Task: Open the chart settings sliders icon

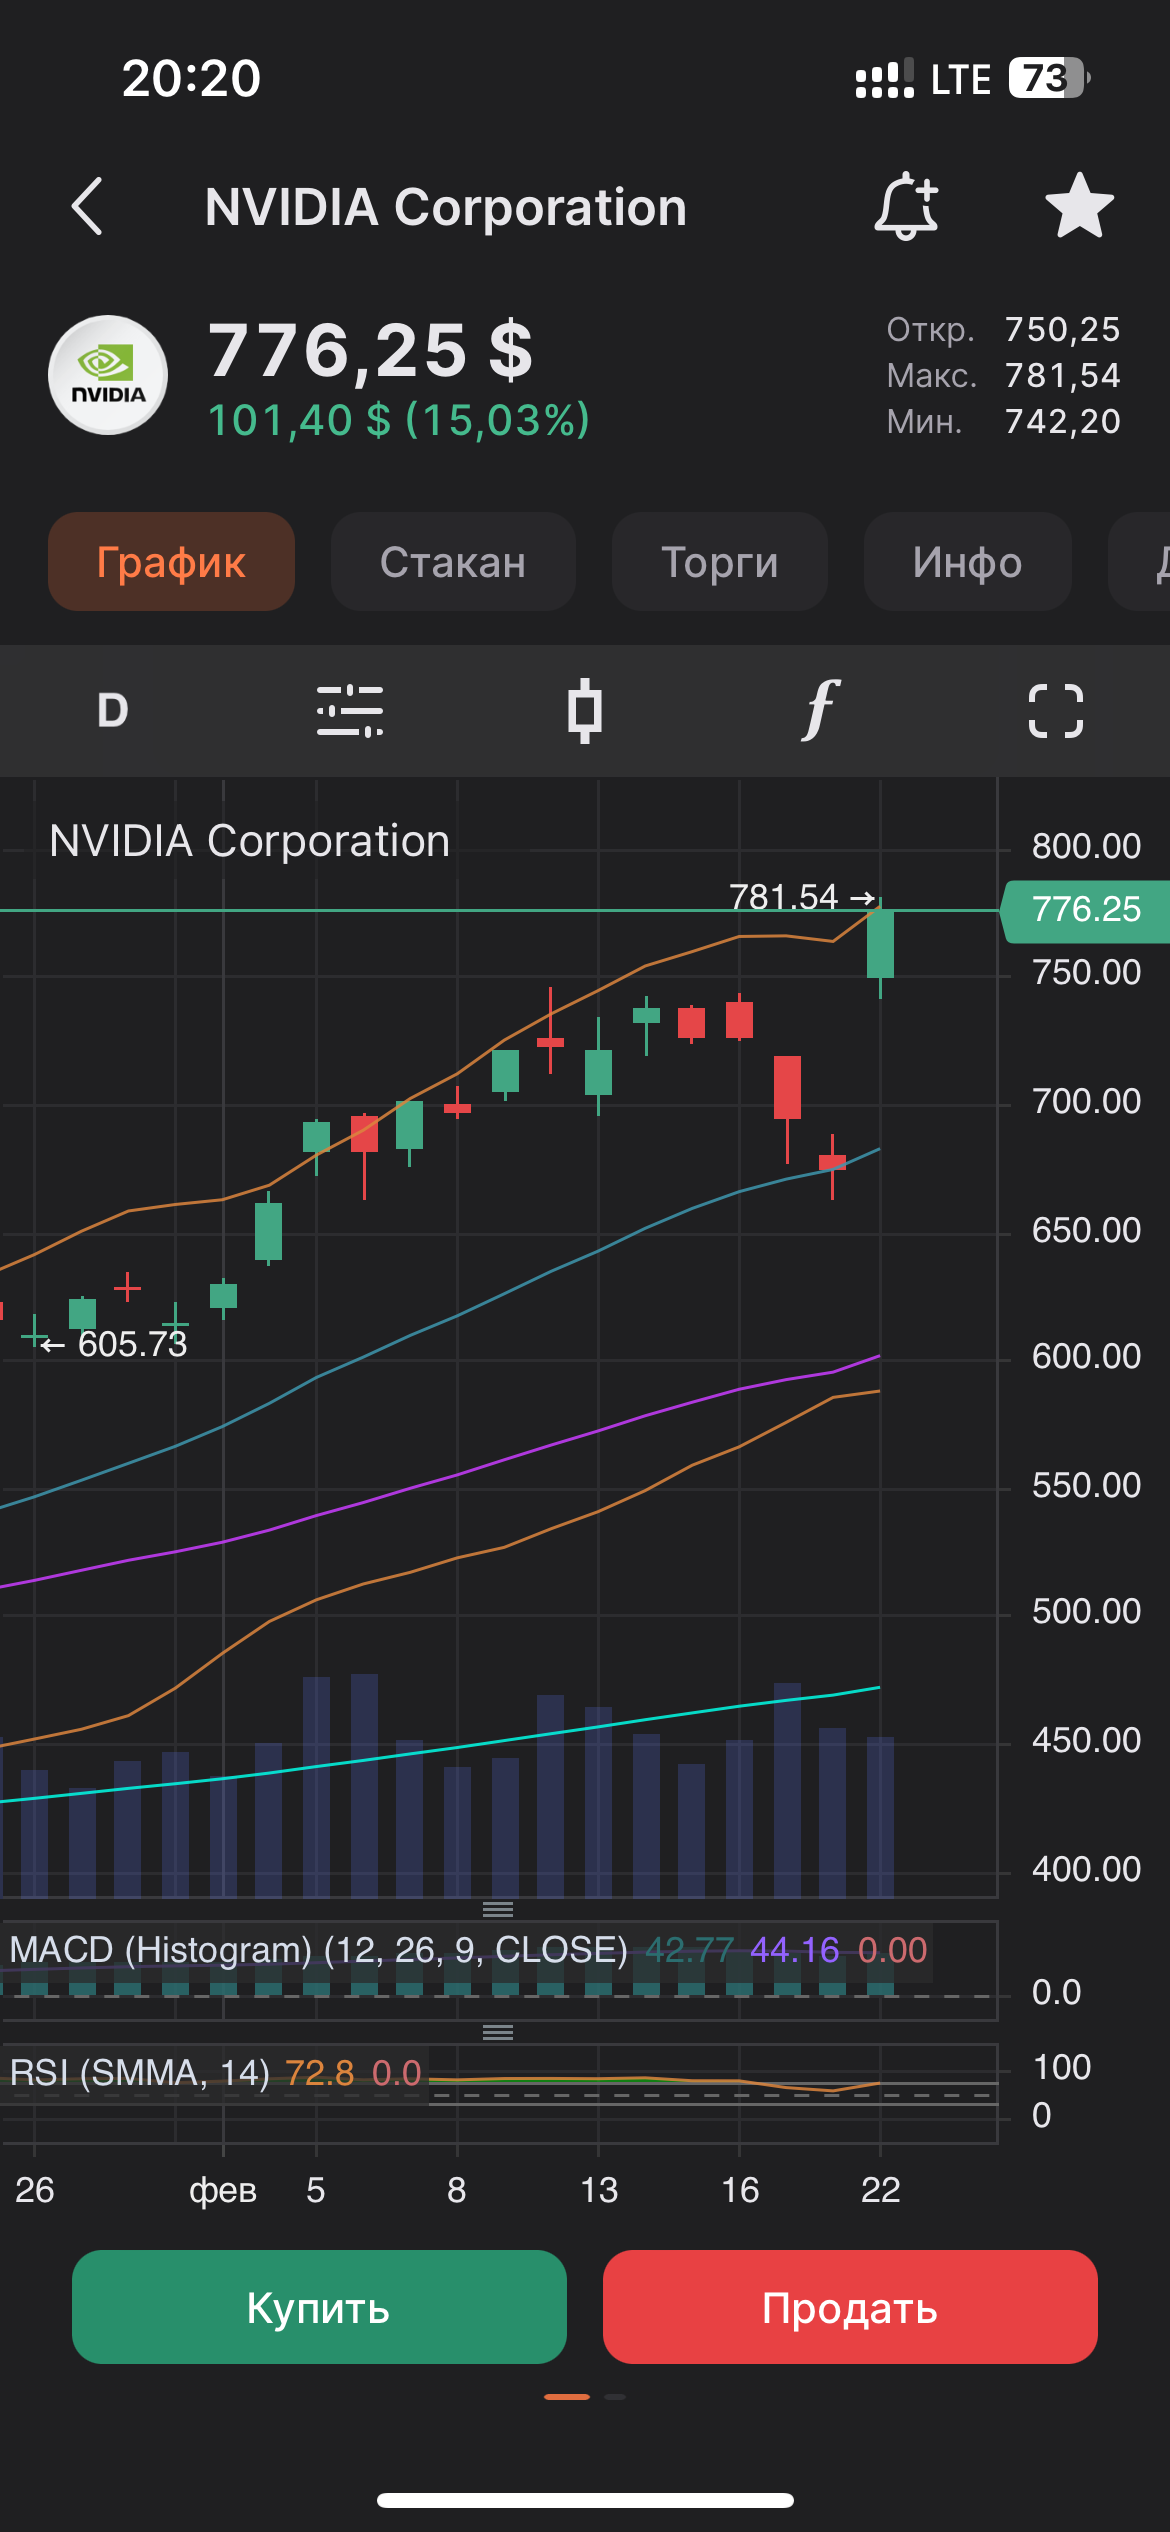Action: (350, 711)
